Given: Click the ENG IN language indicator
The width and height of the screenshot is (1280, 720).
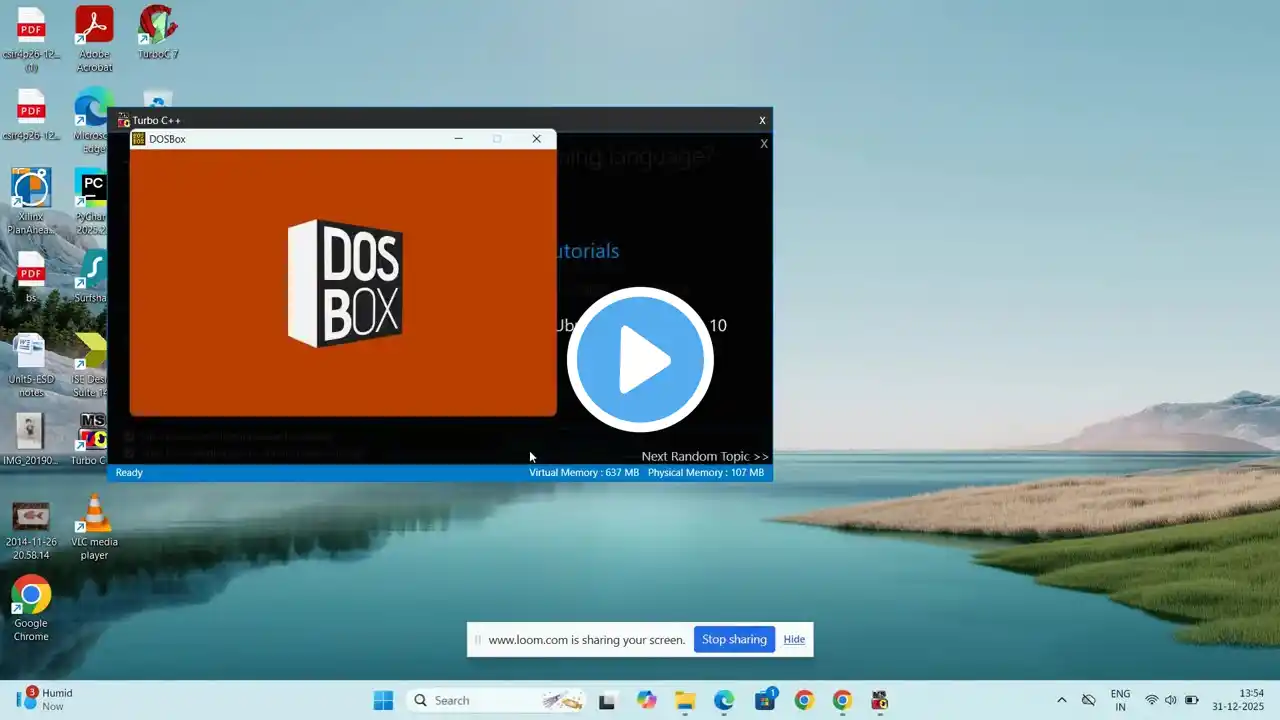Looking at the screenshot, I should (x=1121, y=700).
